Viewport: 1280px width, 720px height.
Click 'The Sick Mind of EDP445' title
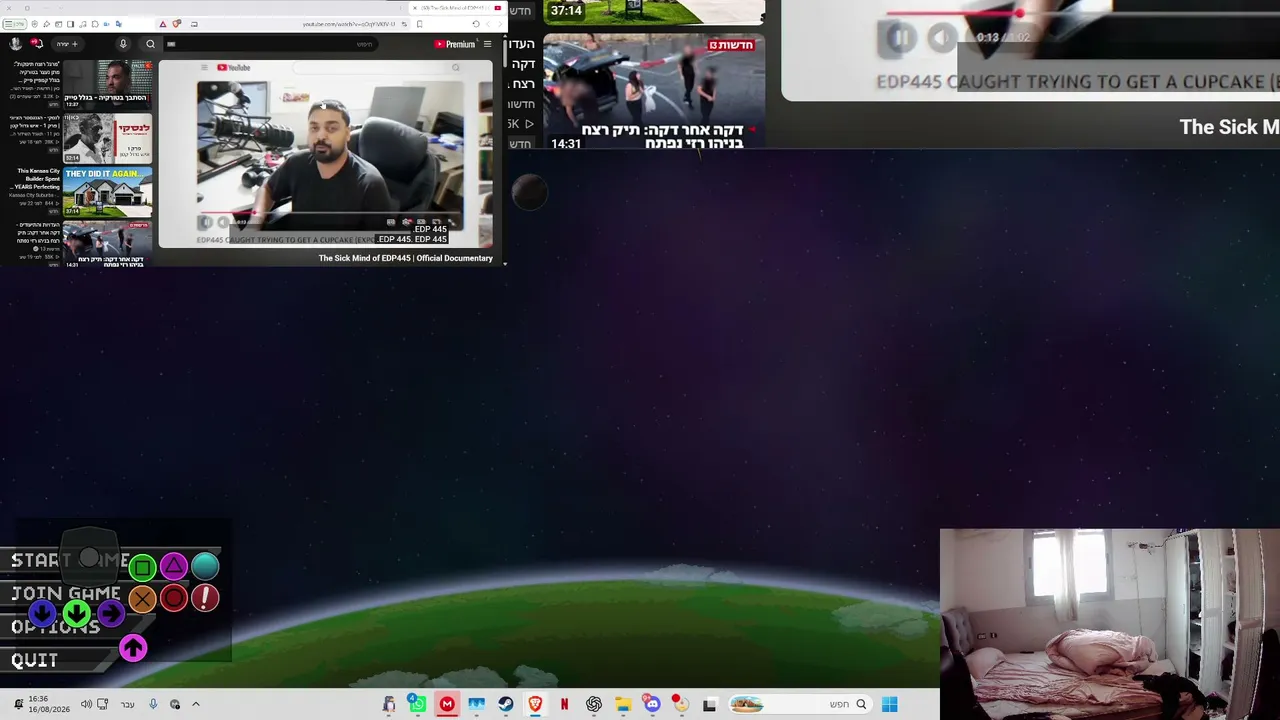click(x=405, y=258)
